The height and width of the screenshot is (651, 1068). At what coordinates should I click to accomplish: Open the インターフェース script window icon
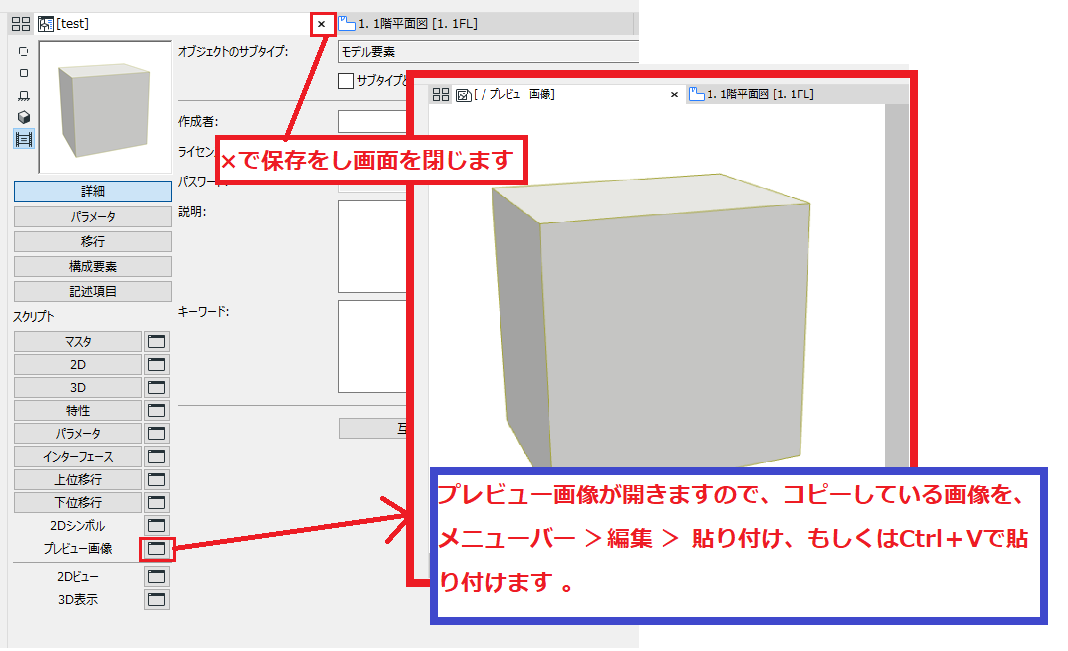(157, 456)
